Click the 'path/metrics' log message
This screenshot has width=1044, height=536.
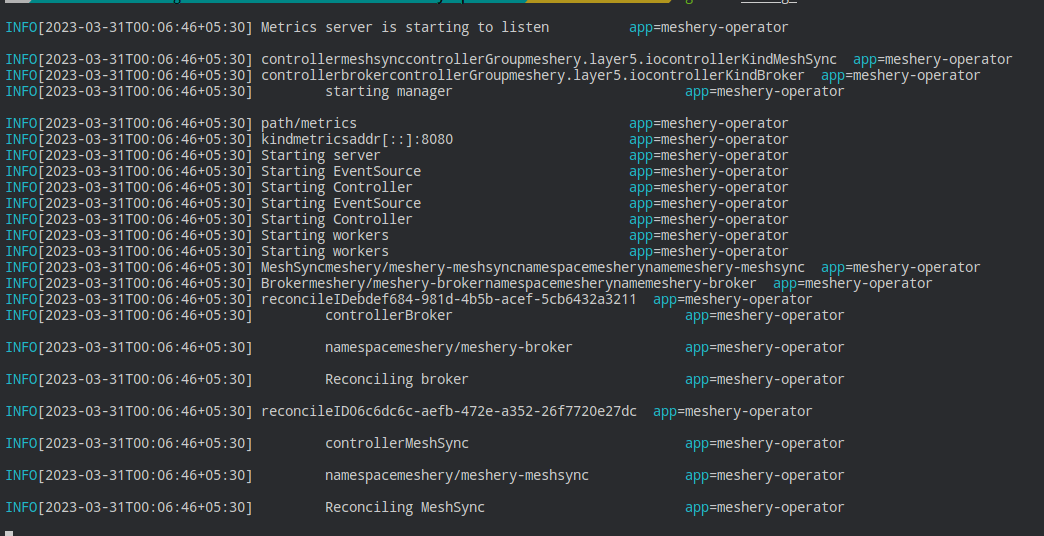[309, 123]
